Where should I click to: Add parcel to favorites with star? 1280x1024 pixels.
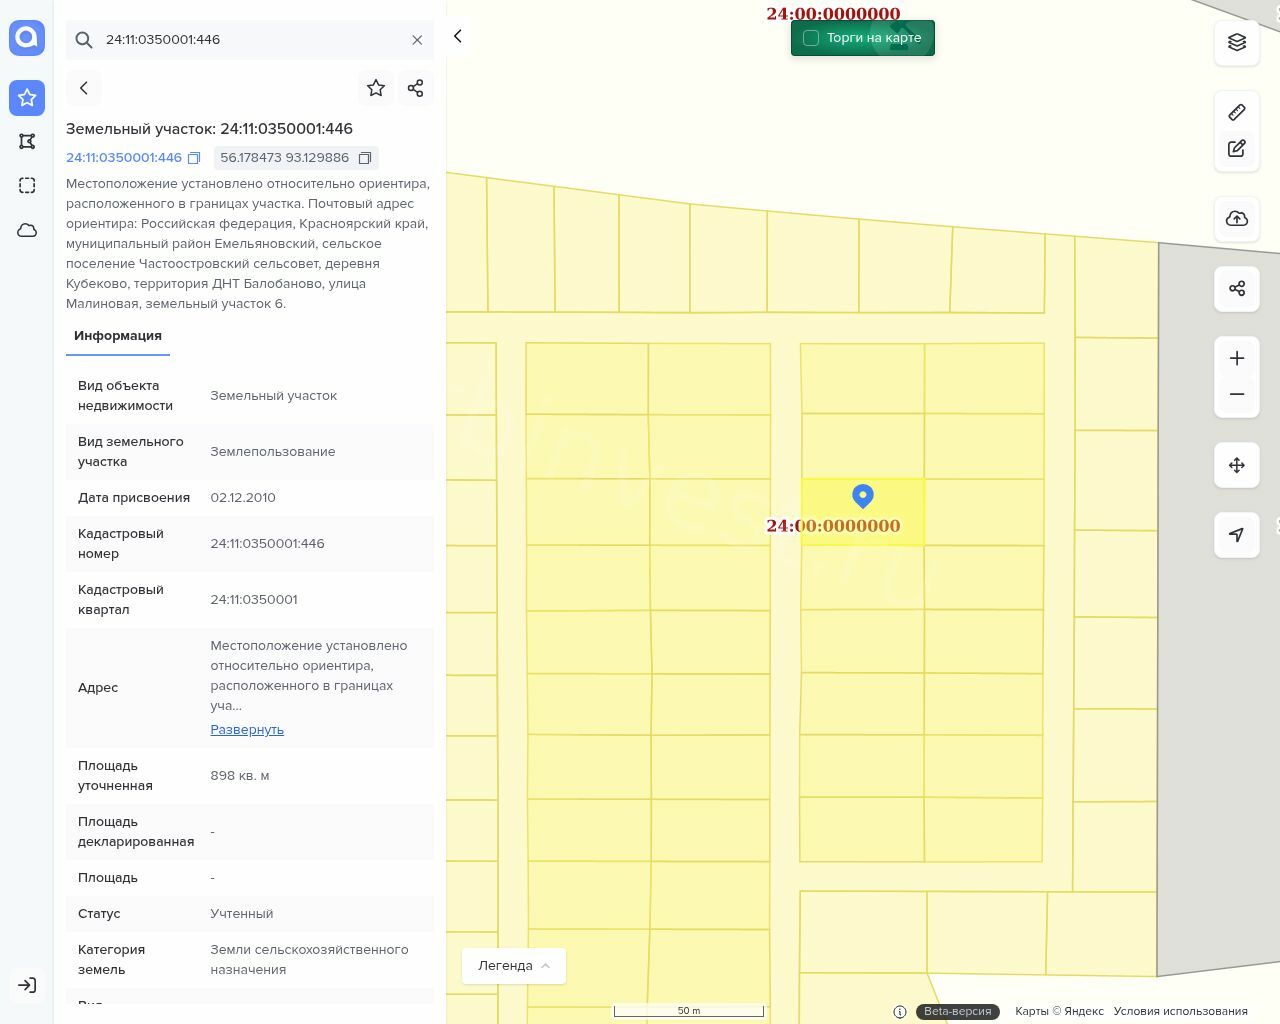tap(376, 88)
